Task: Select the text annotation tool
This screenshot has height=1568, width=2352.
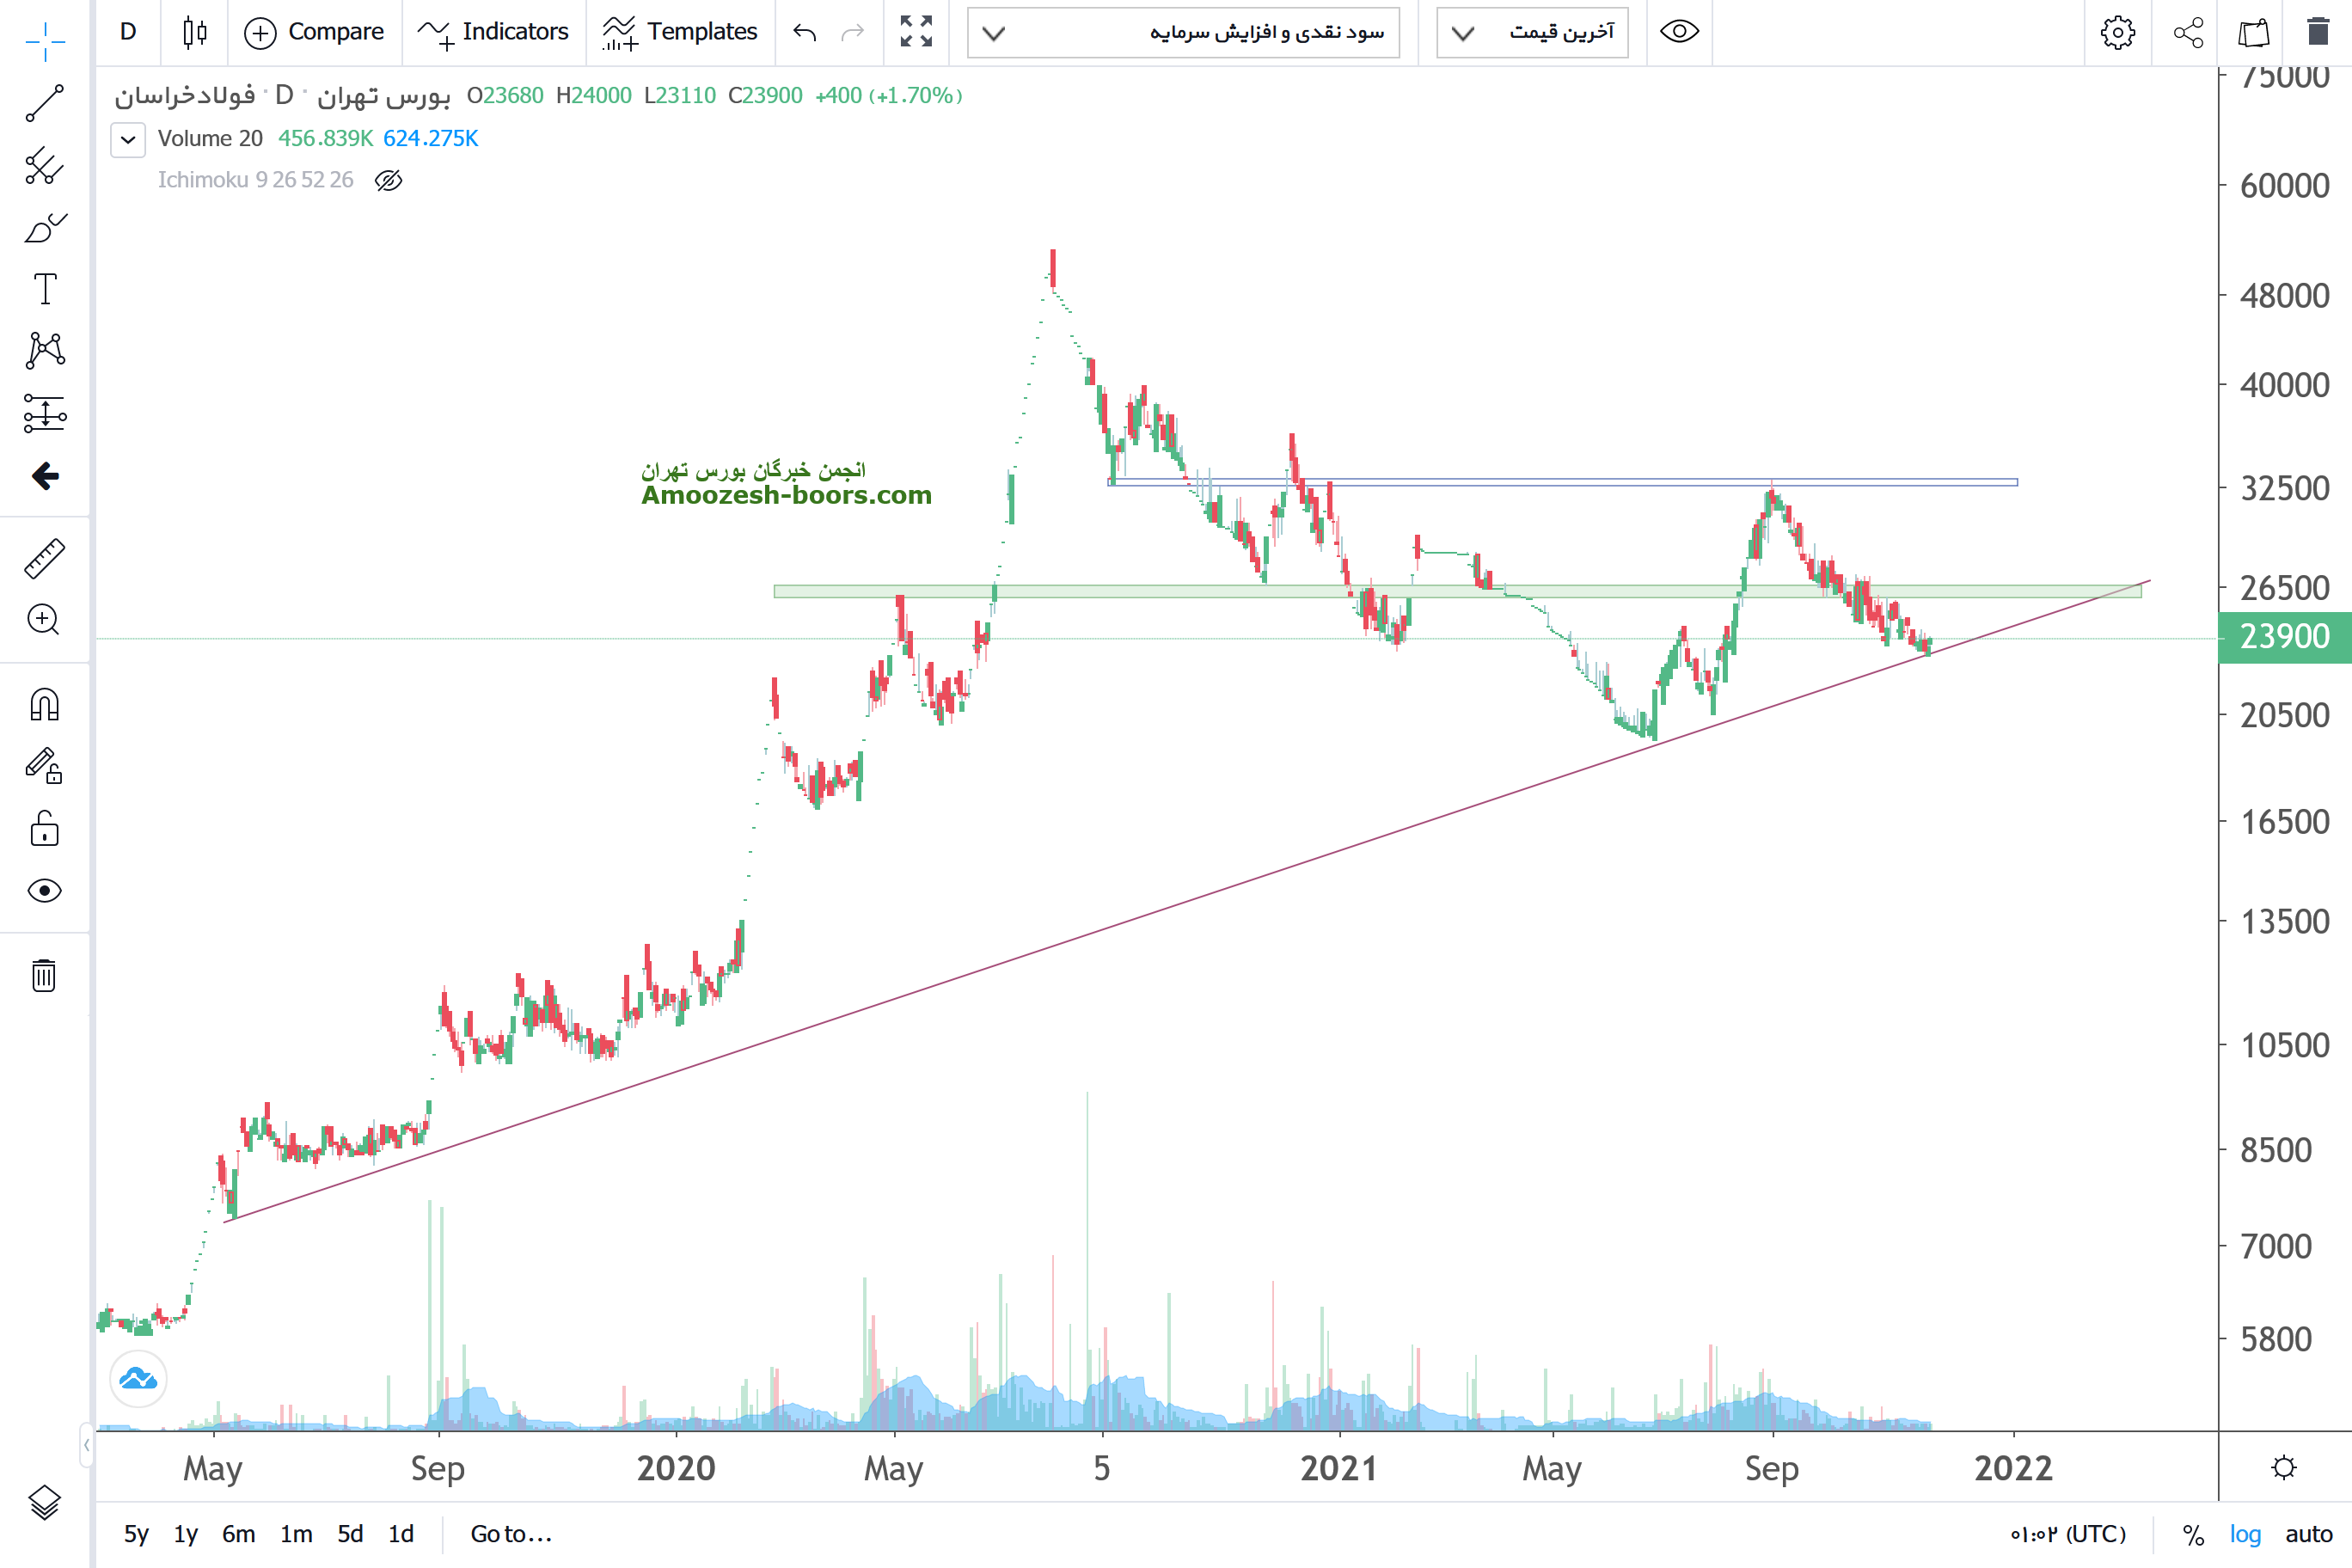Action: [44, 289]
